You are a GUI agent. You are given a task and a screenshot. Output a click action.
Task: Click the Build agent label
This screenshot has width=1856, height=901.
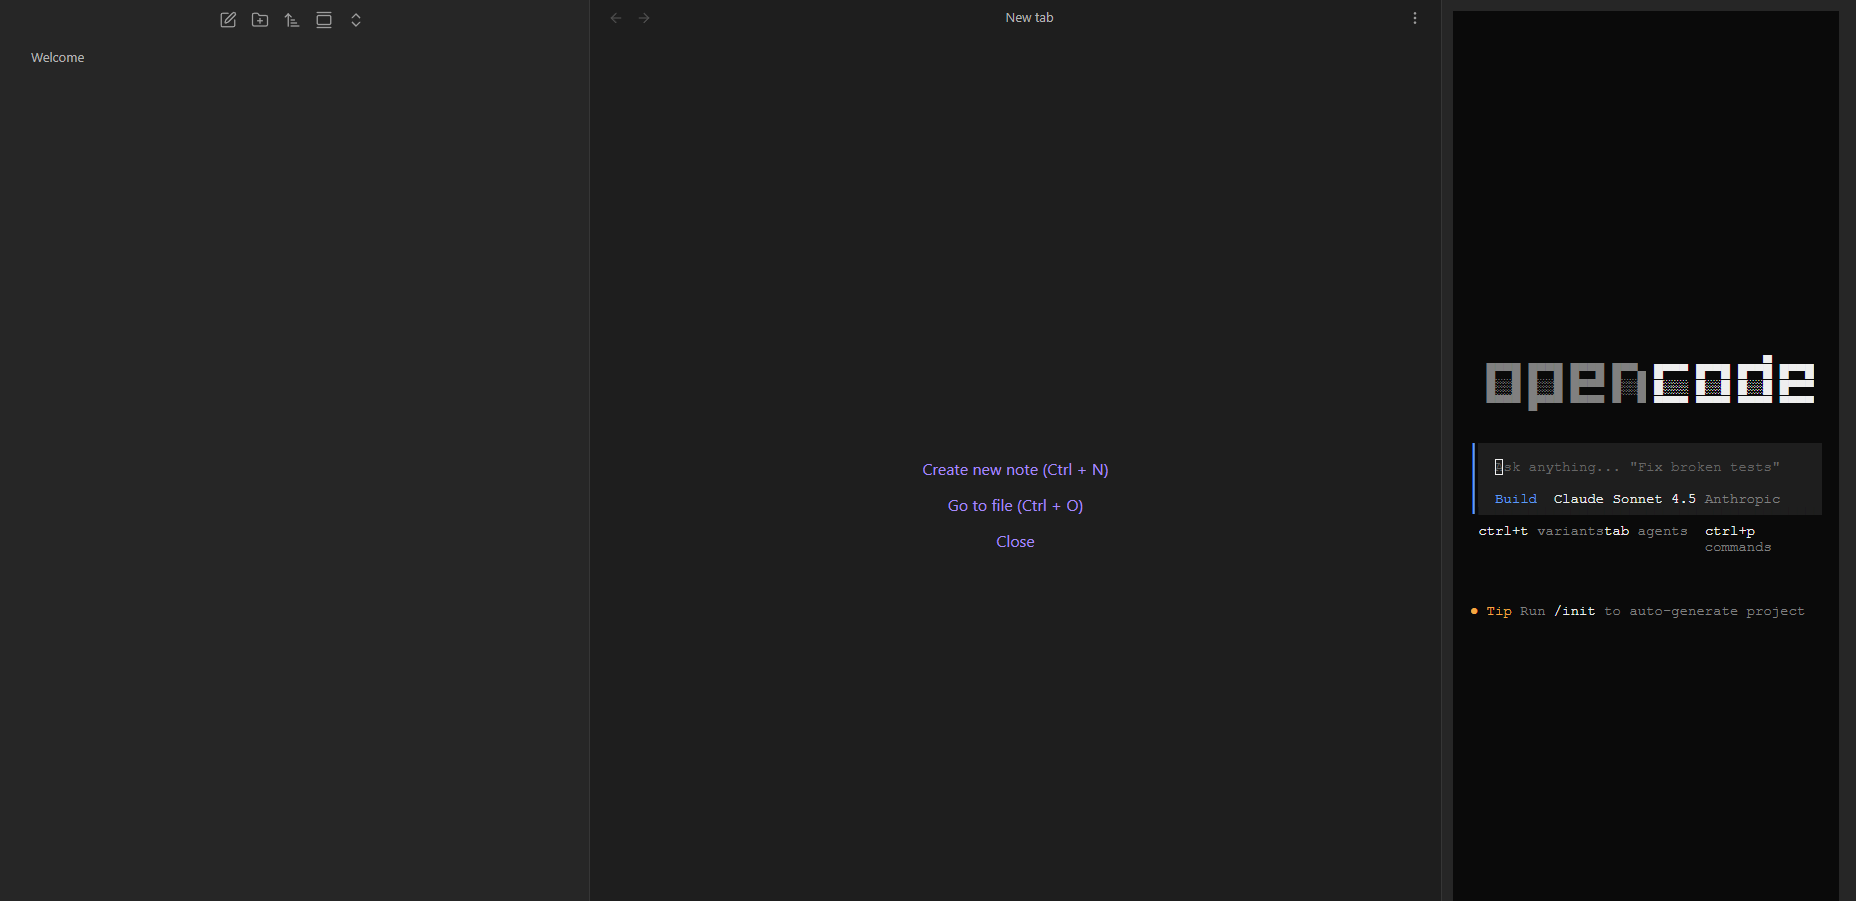pyautogui.click(x=1515, y=499)
